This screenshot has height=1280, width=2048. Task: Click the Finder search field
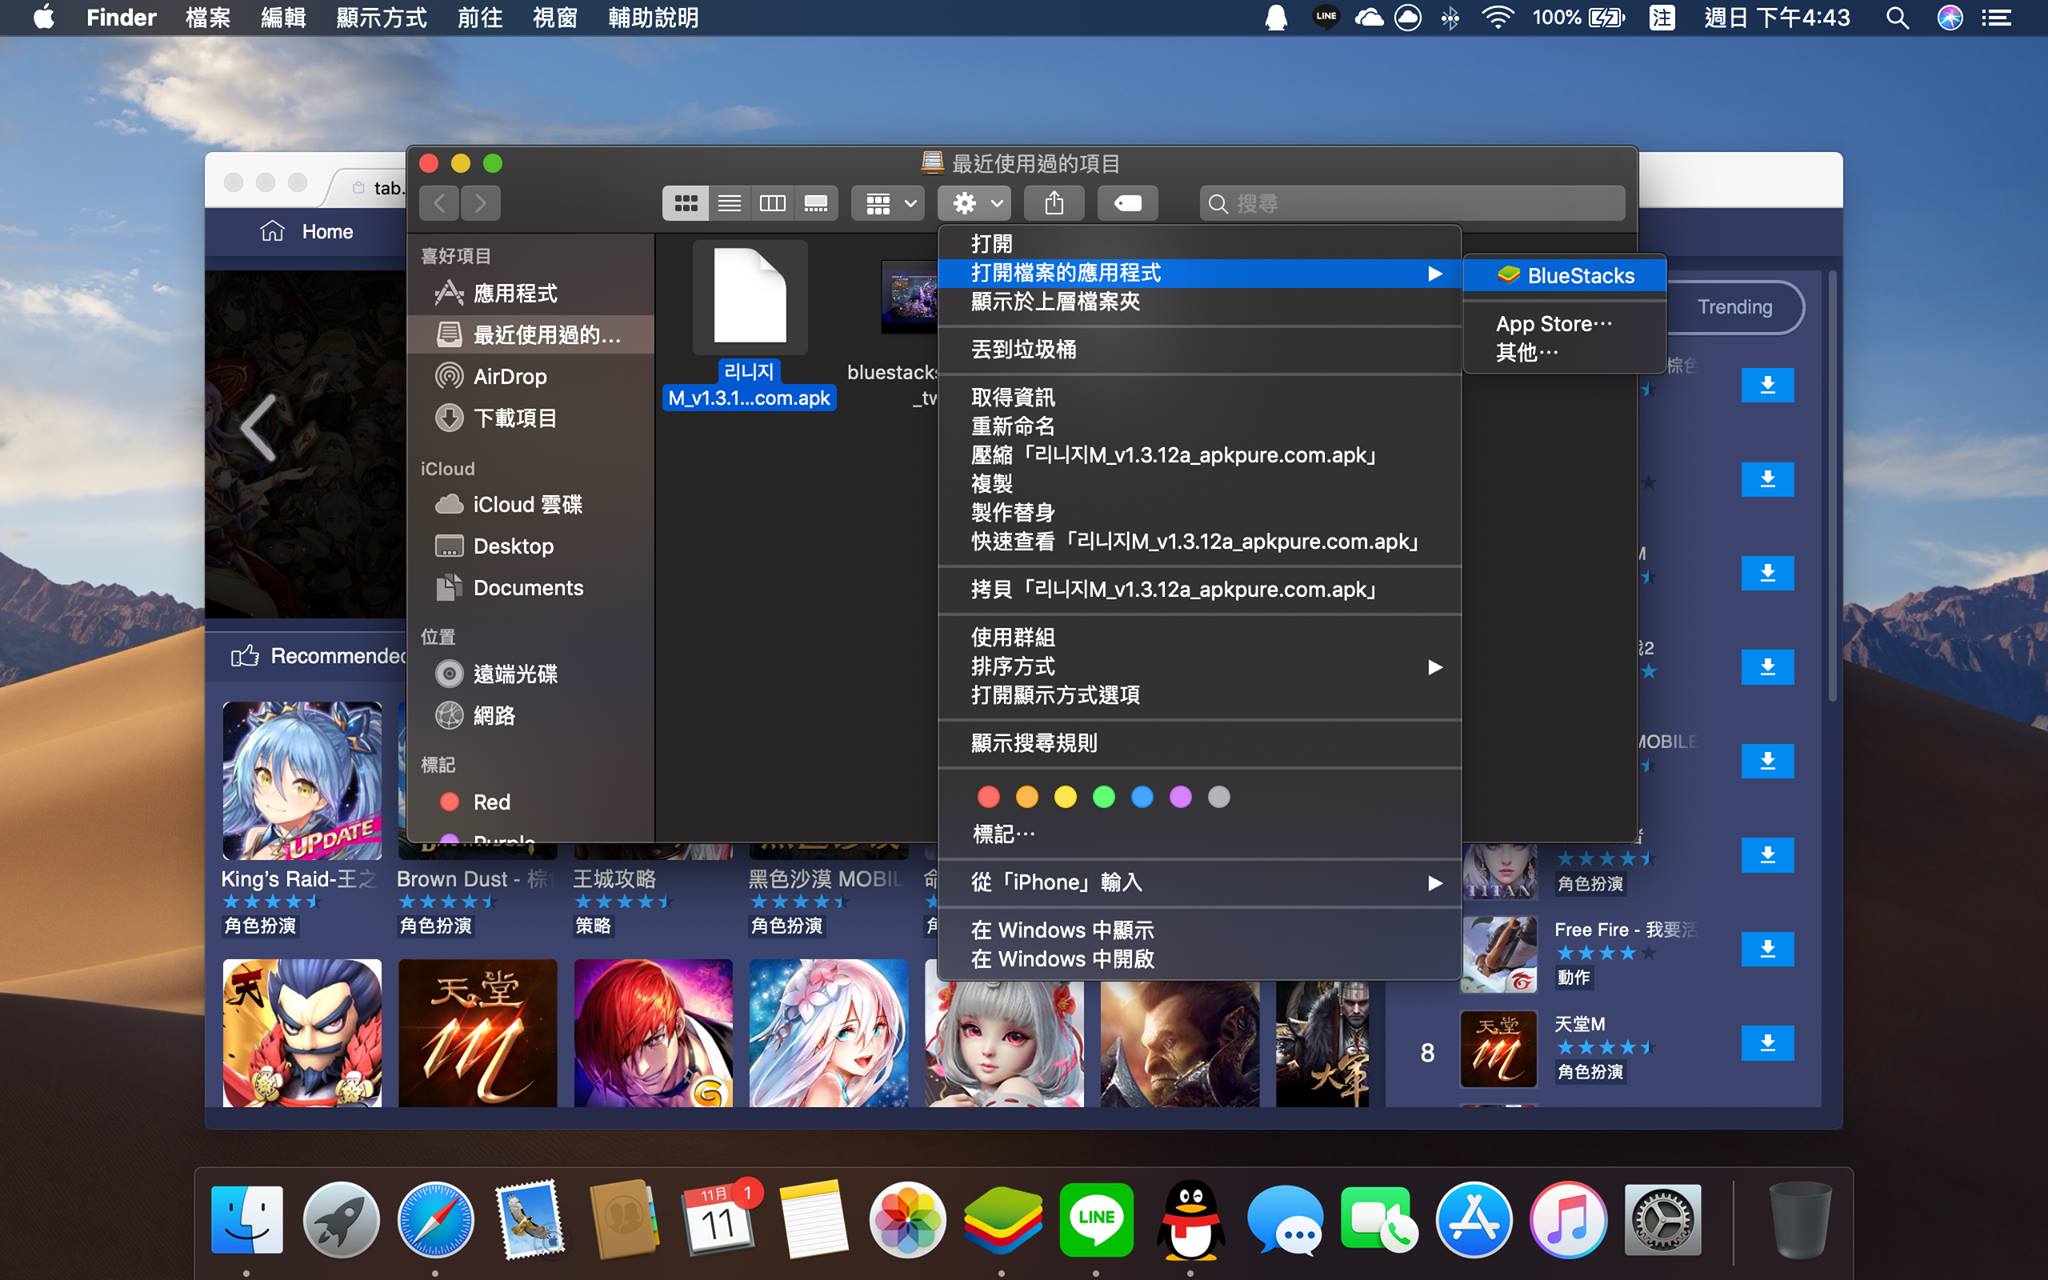pos(1412,204)
